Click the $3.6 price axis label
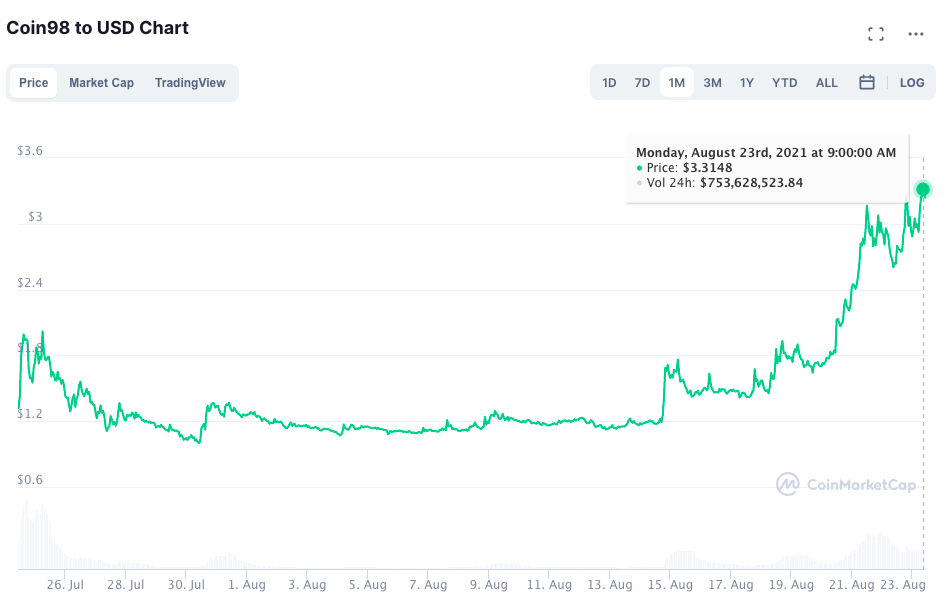The width and height of the screenshot is (945, 594). point(29,152)
